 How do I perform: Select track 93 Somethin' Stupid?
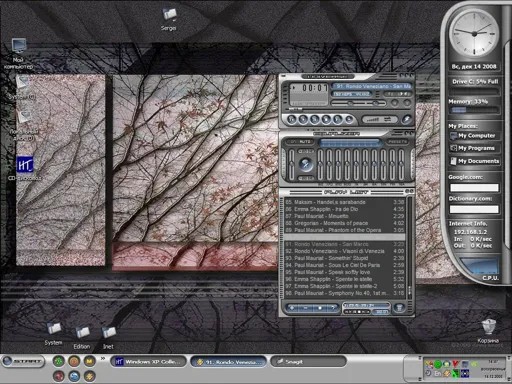pyautogui.click(x=344, y=258)
